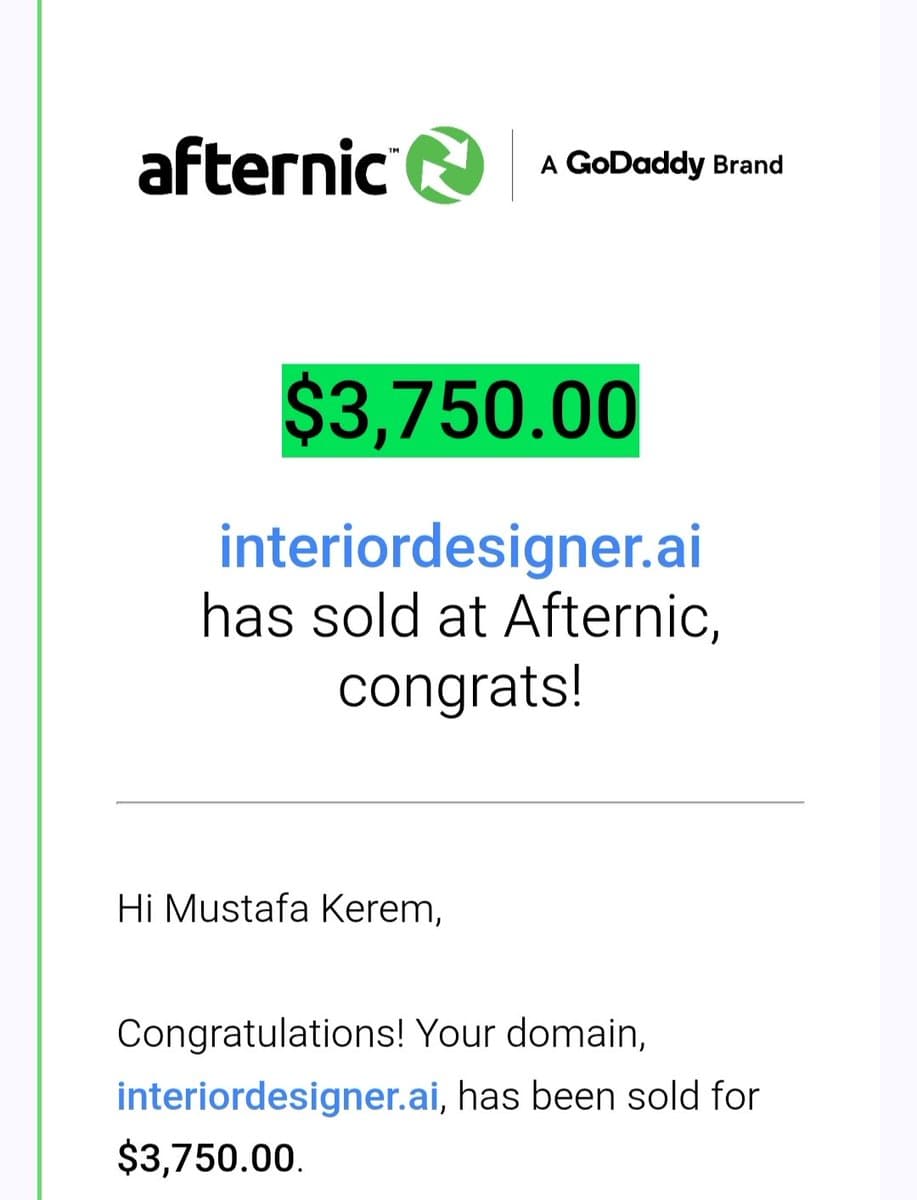Click the trademark symbol beside afternic
This screenshot has width=917, height=1200.
tap(394, 149)
